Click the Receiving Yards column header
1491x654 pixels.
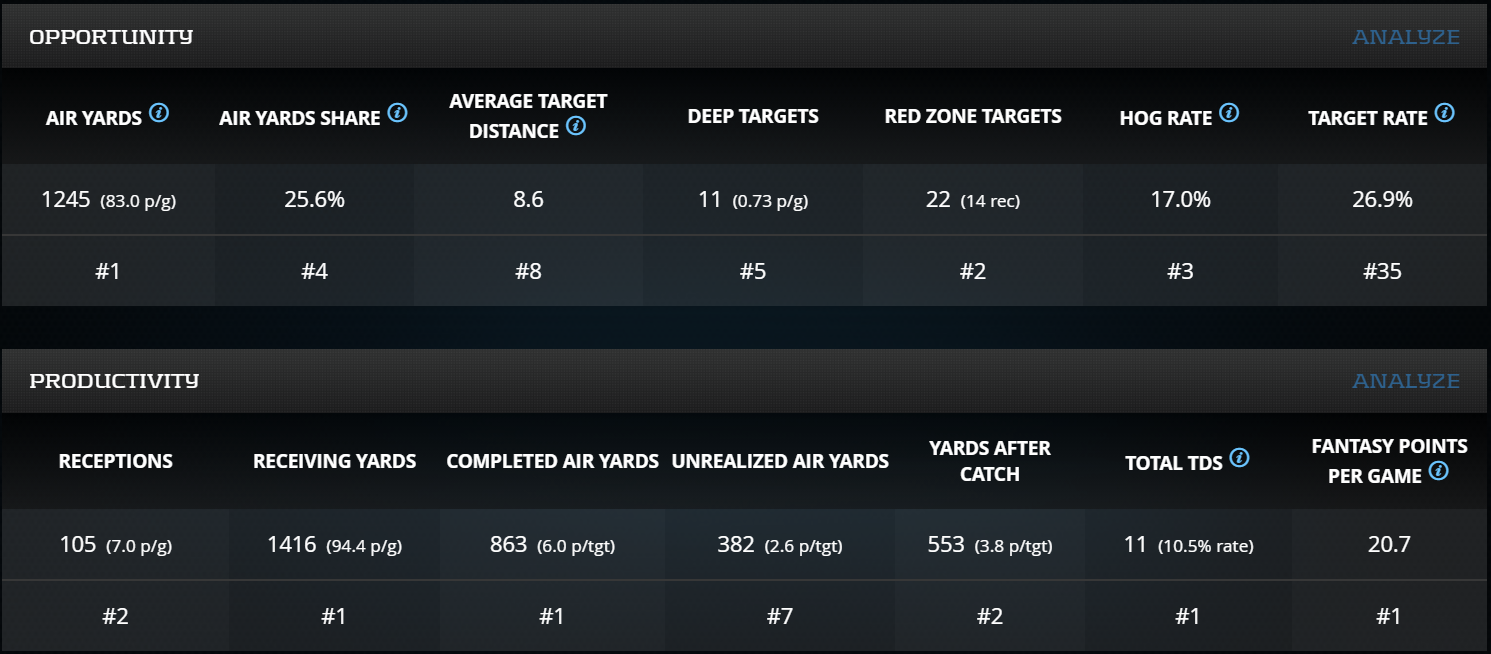334,462
